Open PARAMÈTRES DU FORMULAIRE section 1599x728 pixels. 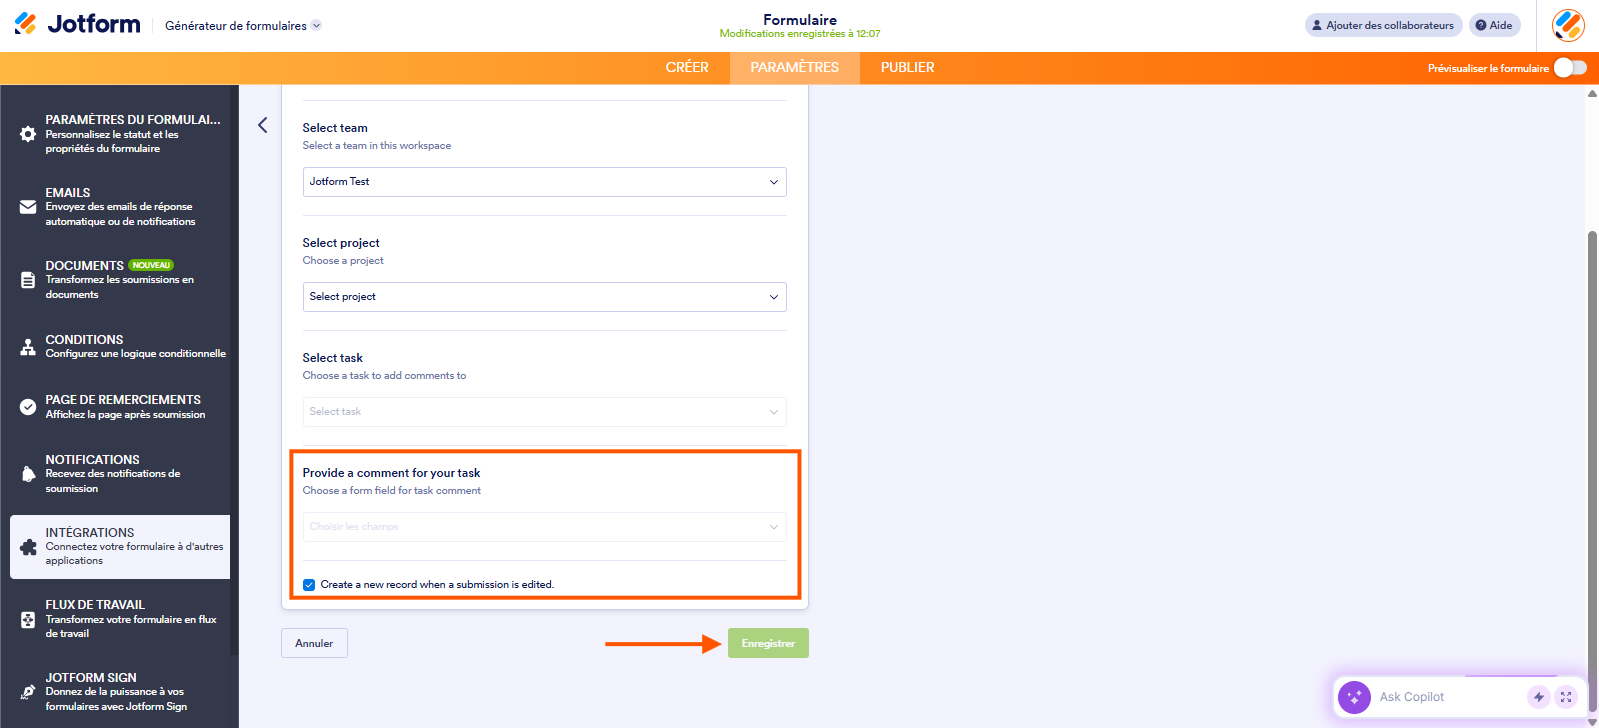[x=120, y=134]
